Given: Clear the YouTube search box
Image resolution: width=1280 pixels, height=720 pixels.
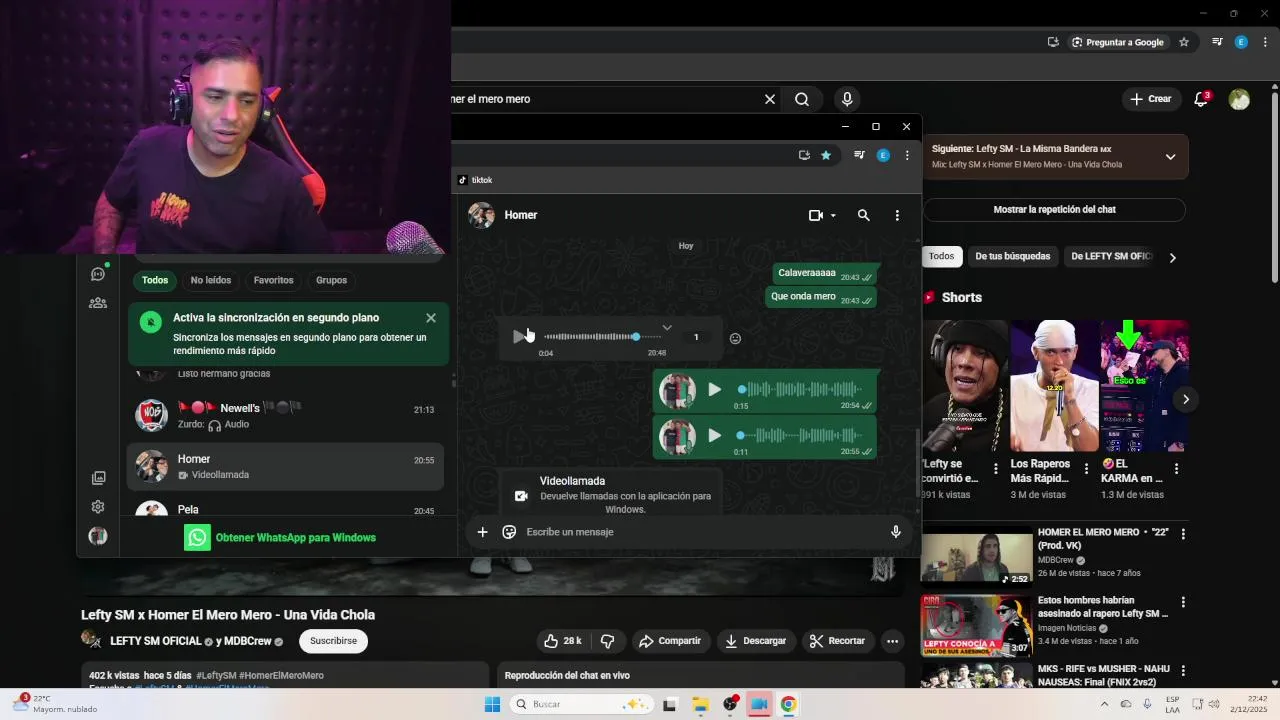Looking at the screenshot, I should pos(770,99).
